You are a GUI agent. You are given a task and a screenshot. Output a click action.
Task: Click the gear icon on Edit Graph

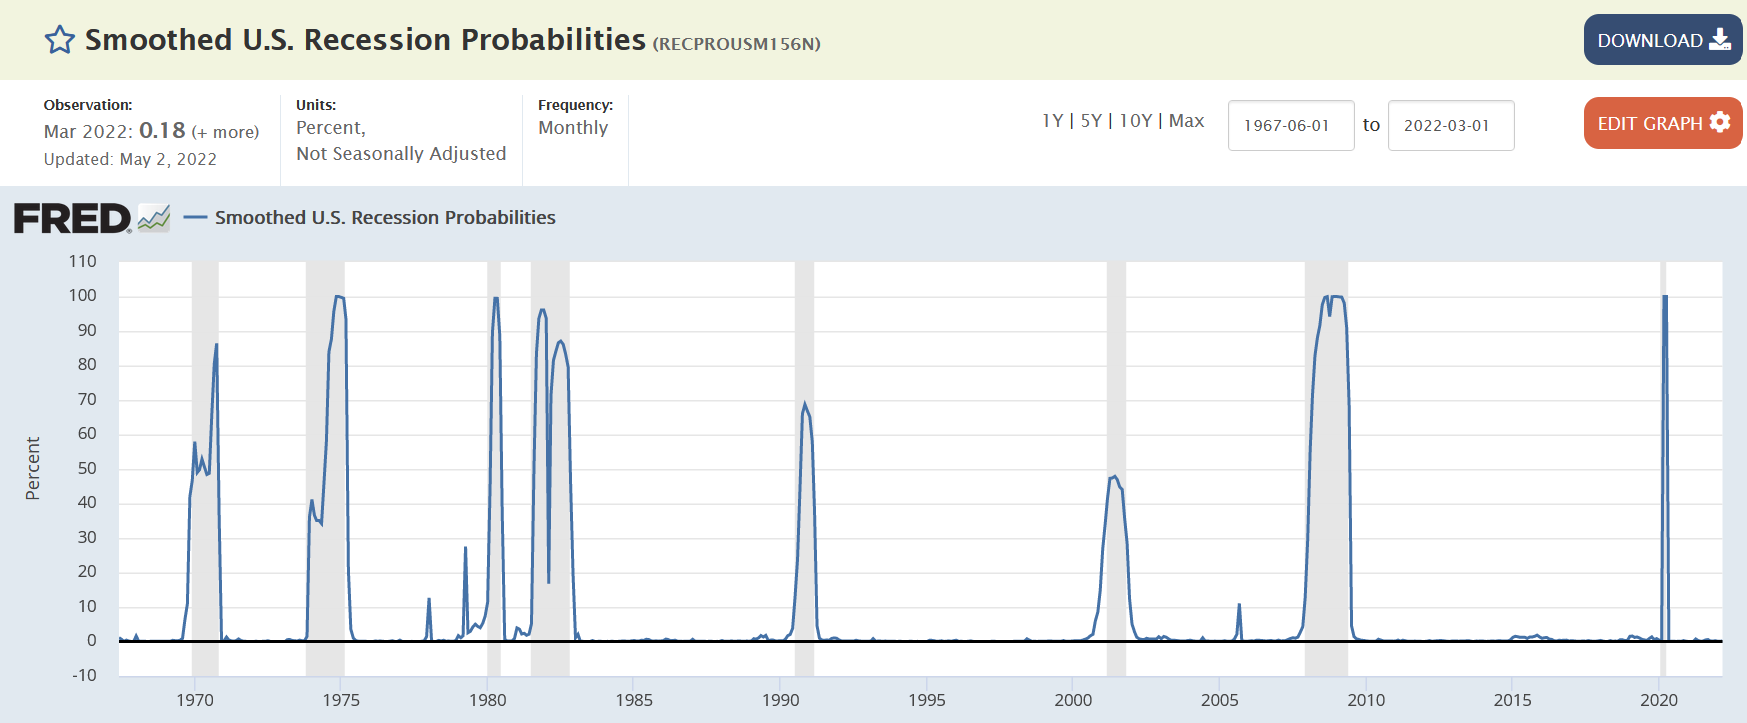pos(1720,122)
